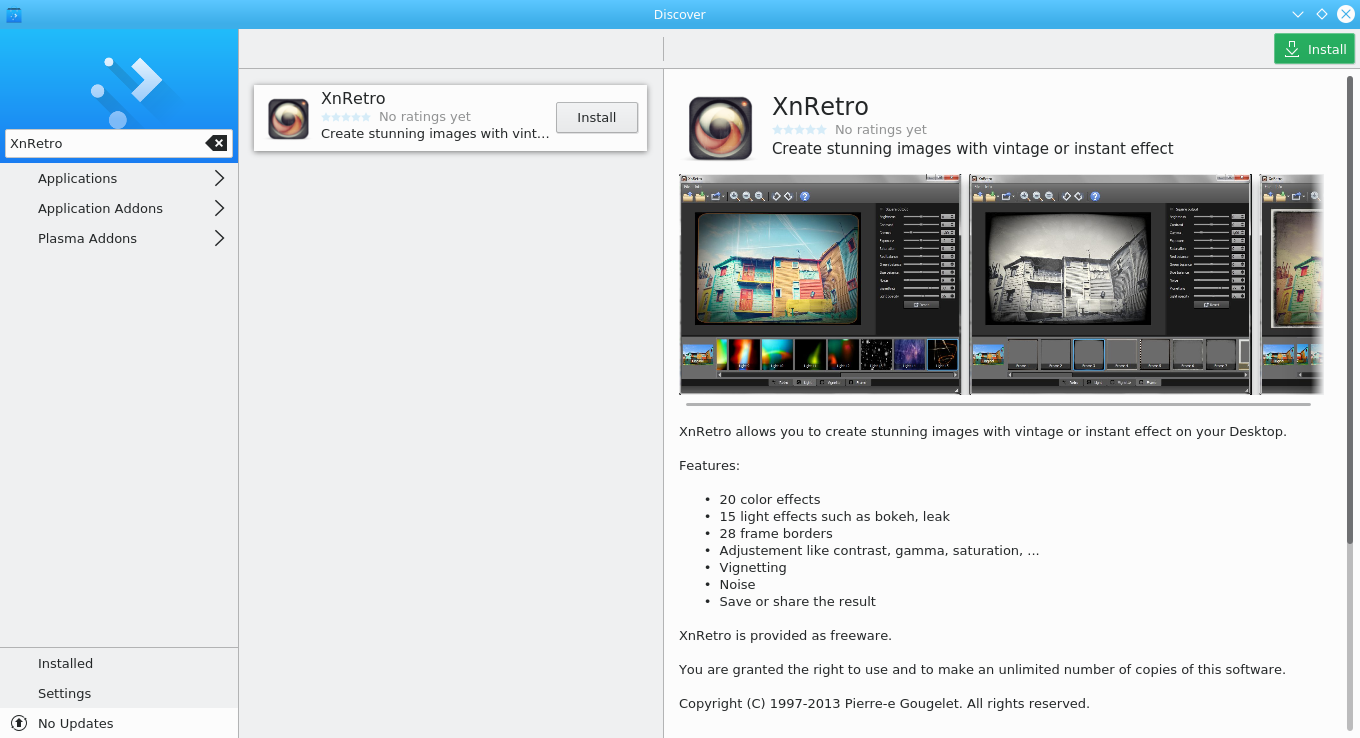Expand the Applications category chevron
This screenshot has height=738, width=1360.
coord(219,178)
